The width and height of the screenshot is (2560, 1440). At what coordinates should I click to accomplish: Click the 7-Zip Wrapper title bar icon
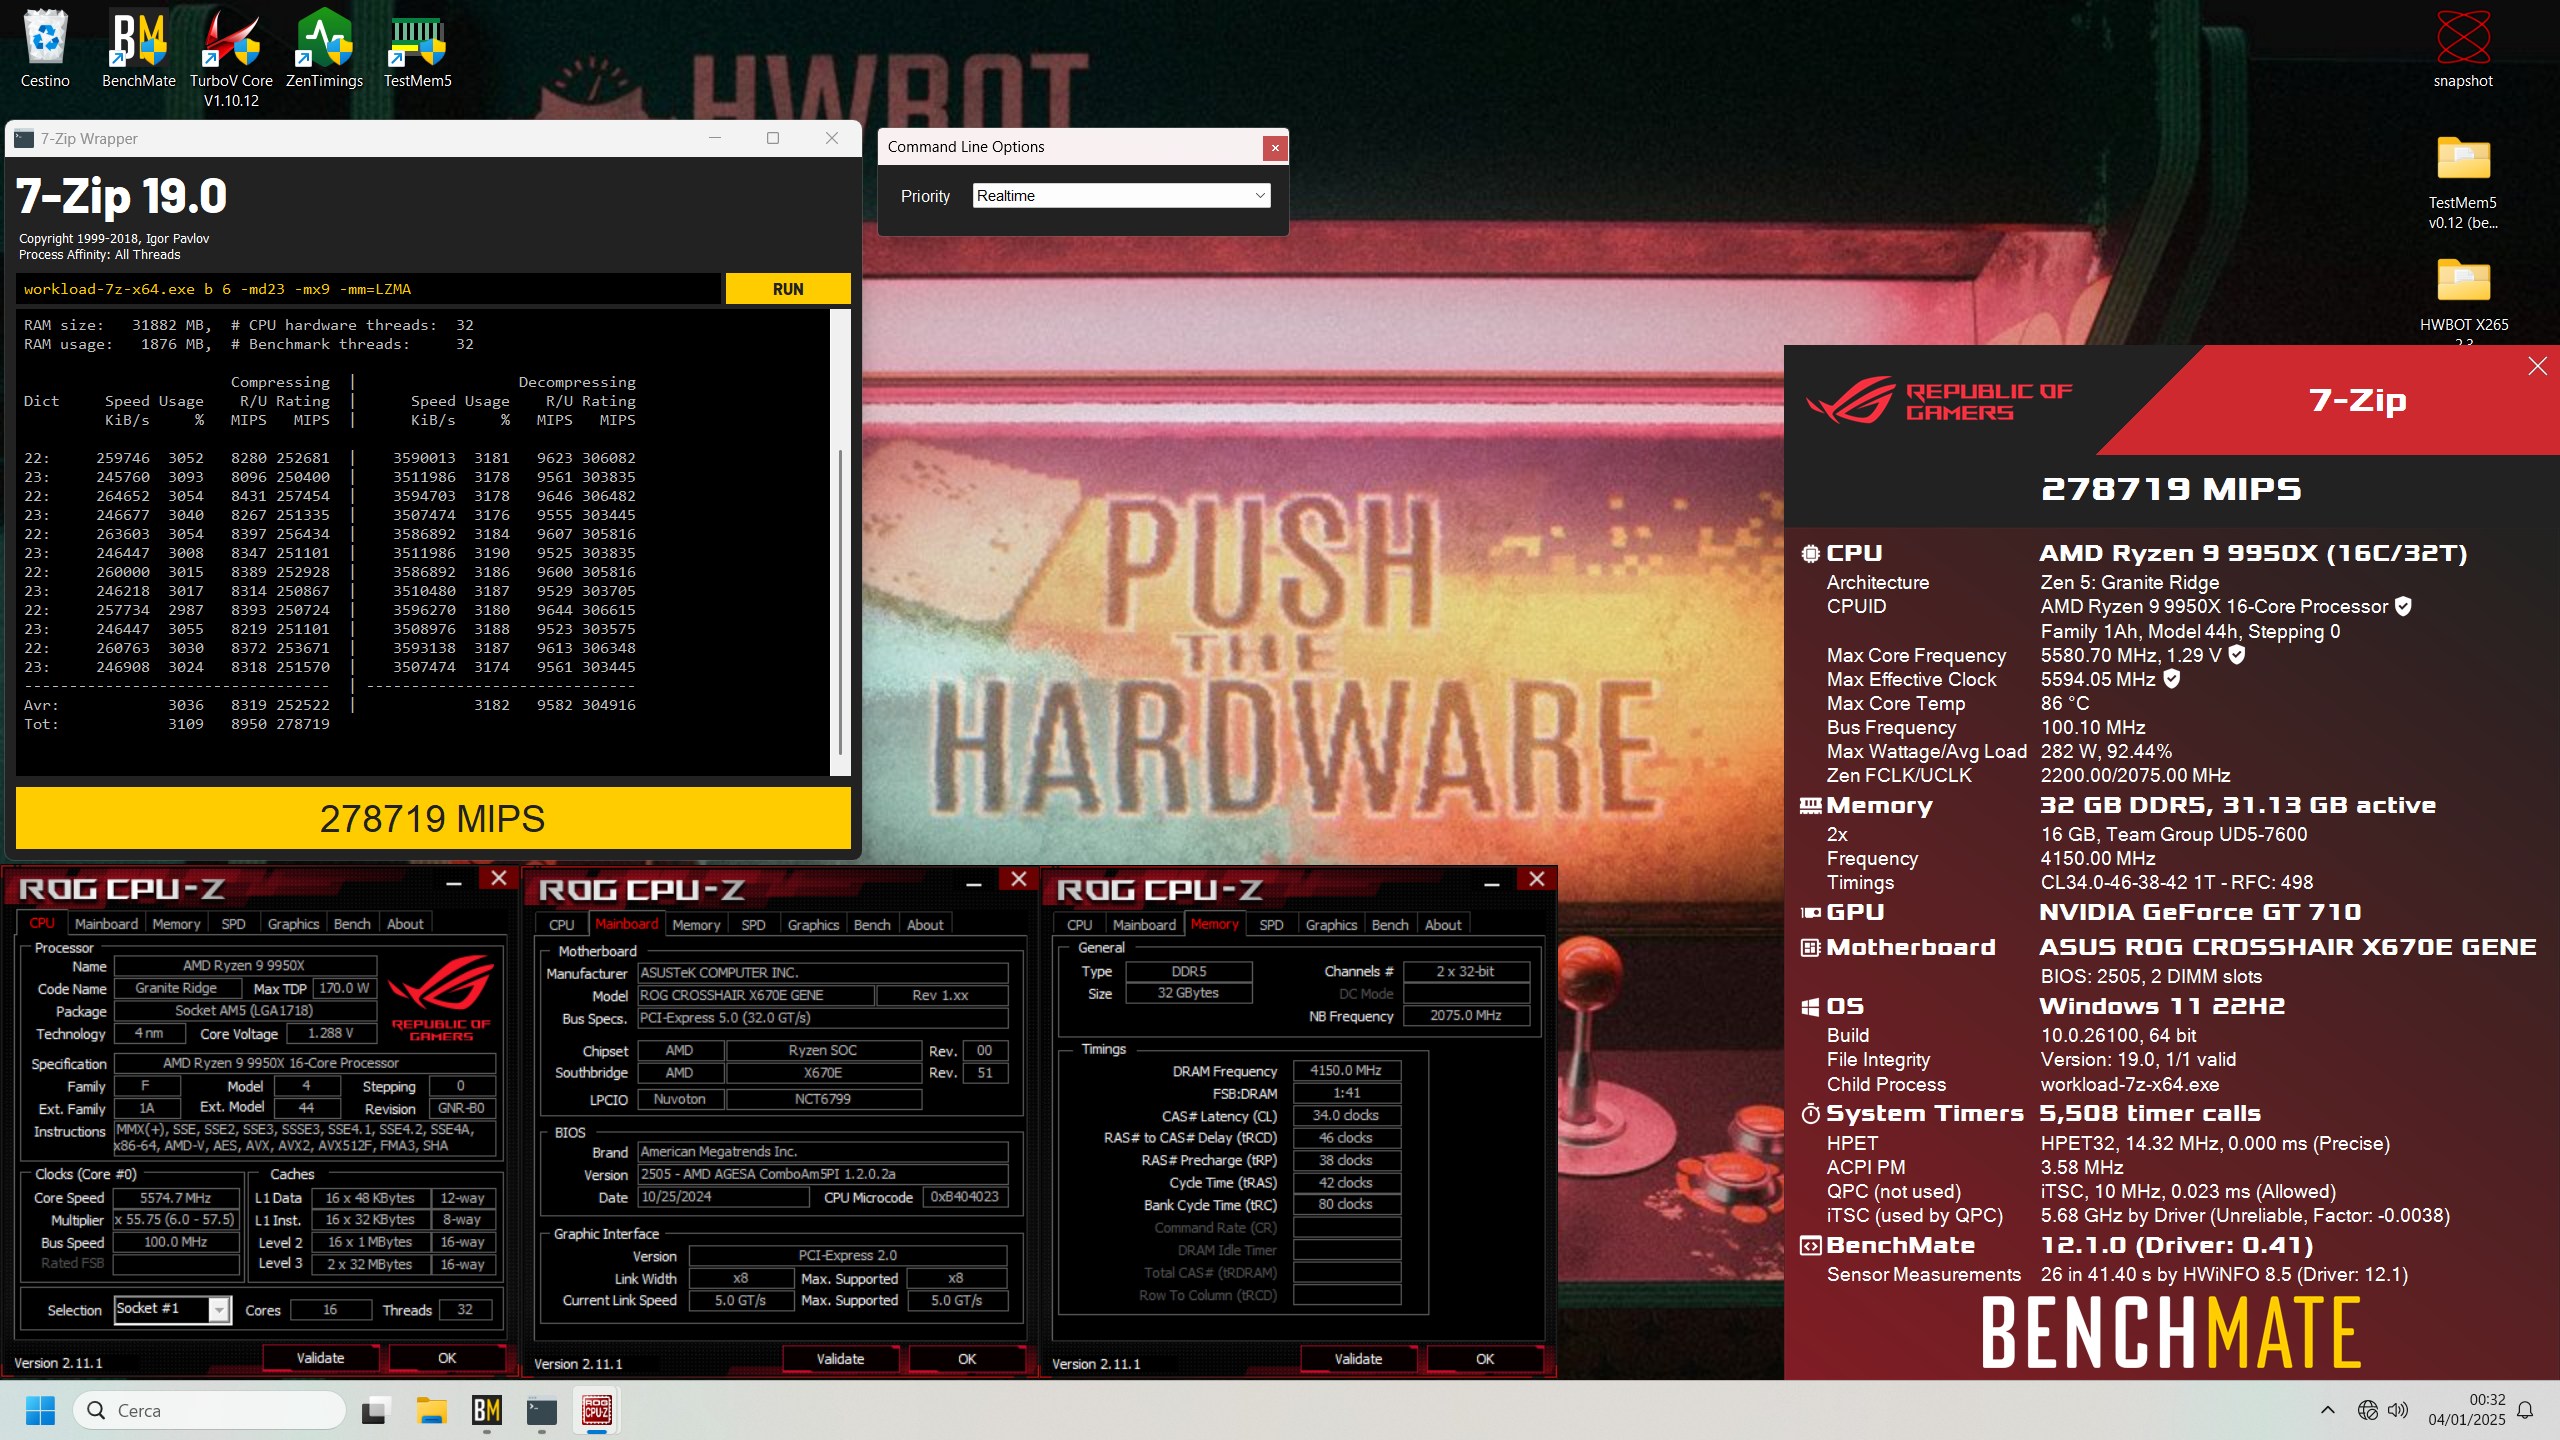click(x=24, y=139)
